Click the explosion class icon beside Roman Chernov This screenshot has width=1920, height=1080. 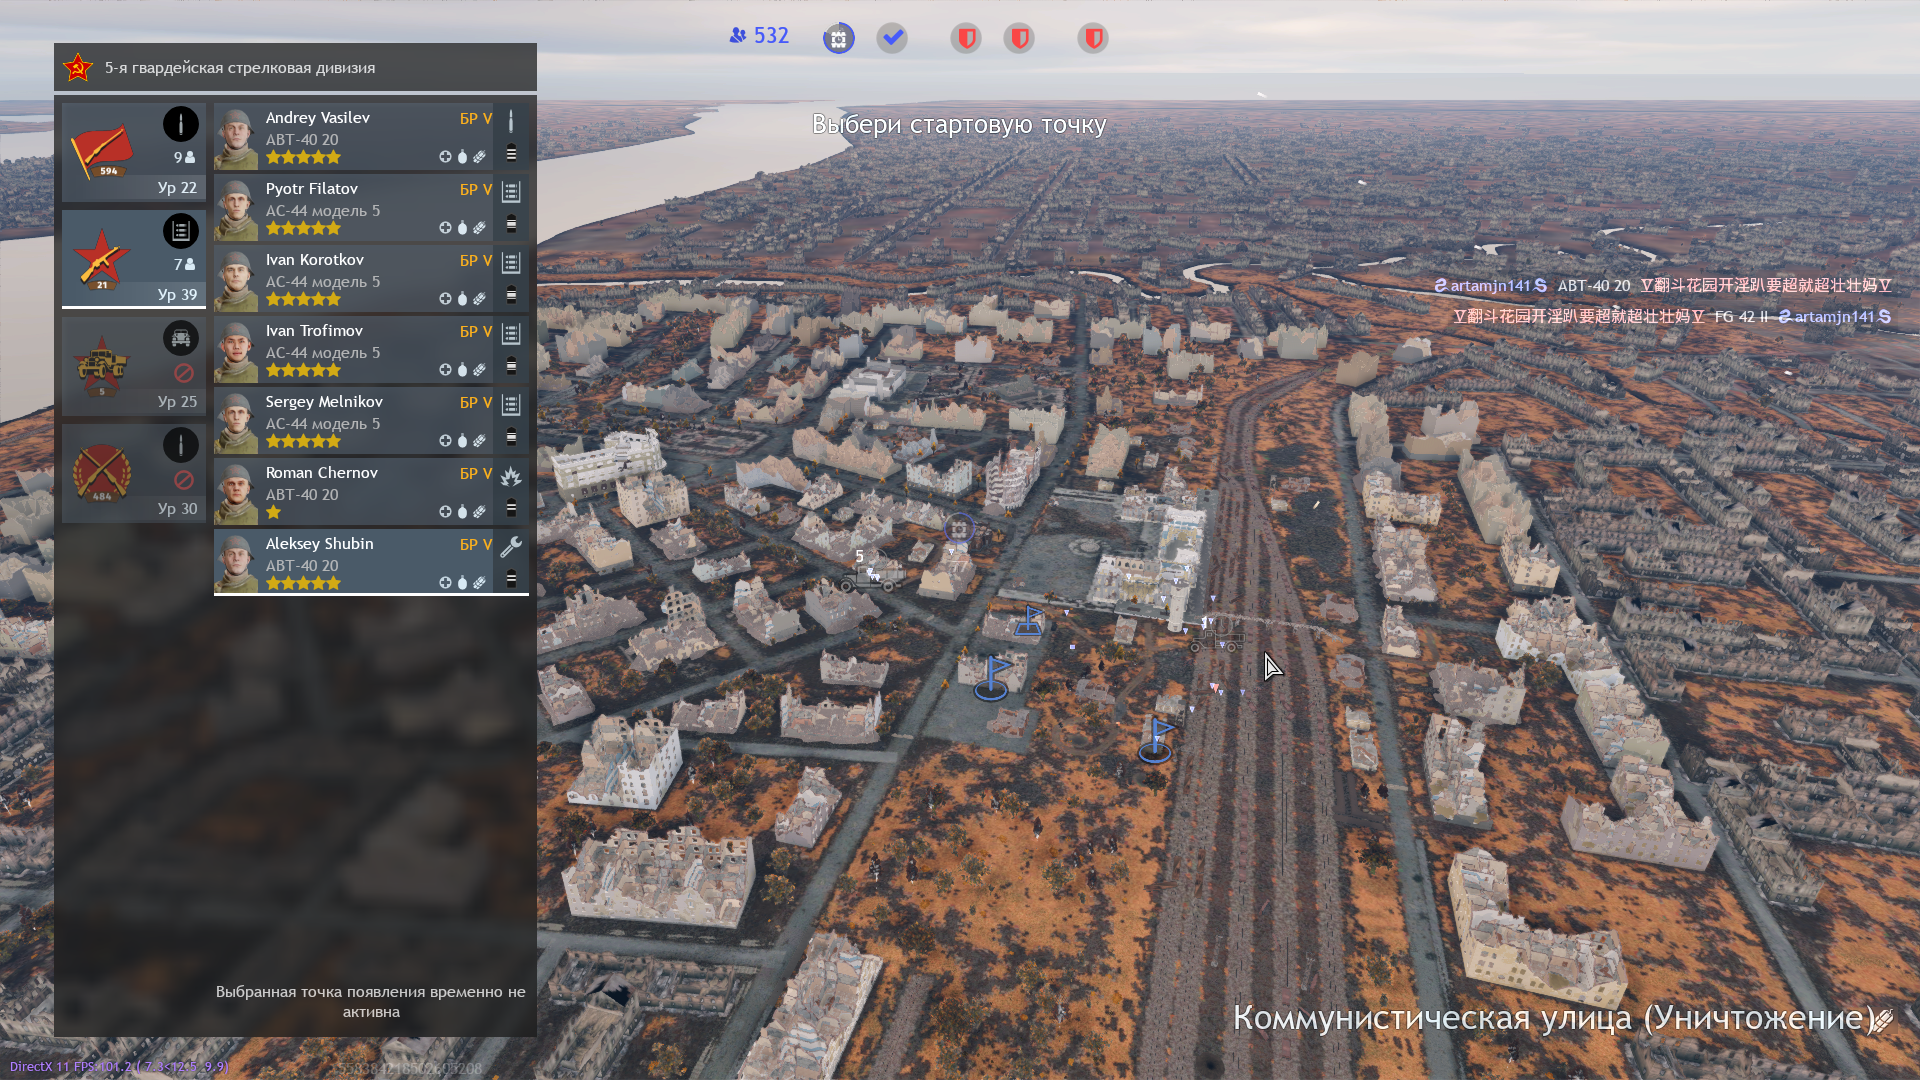tap(511, 476)
